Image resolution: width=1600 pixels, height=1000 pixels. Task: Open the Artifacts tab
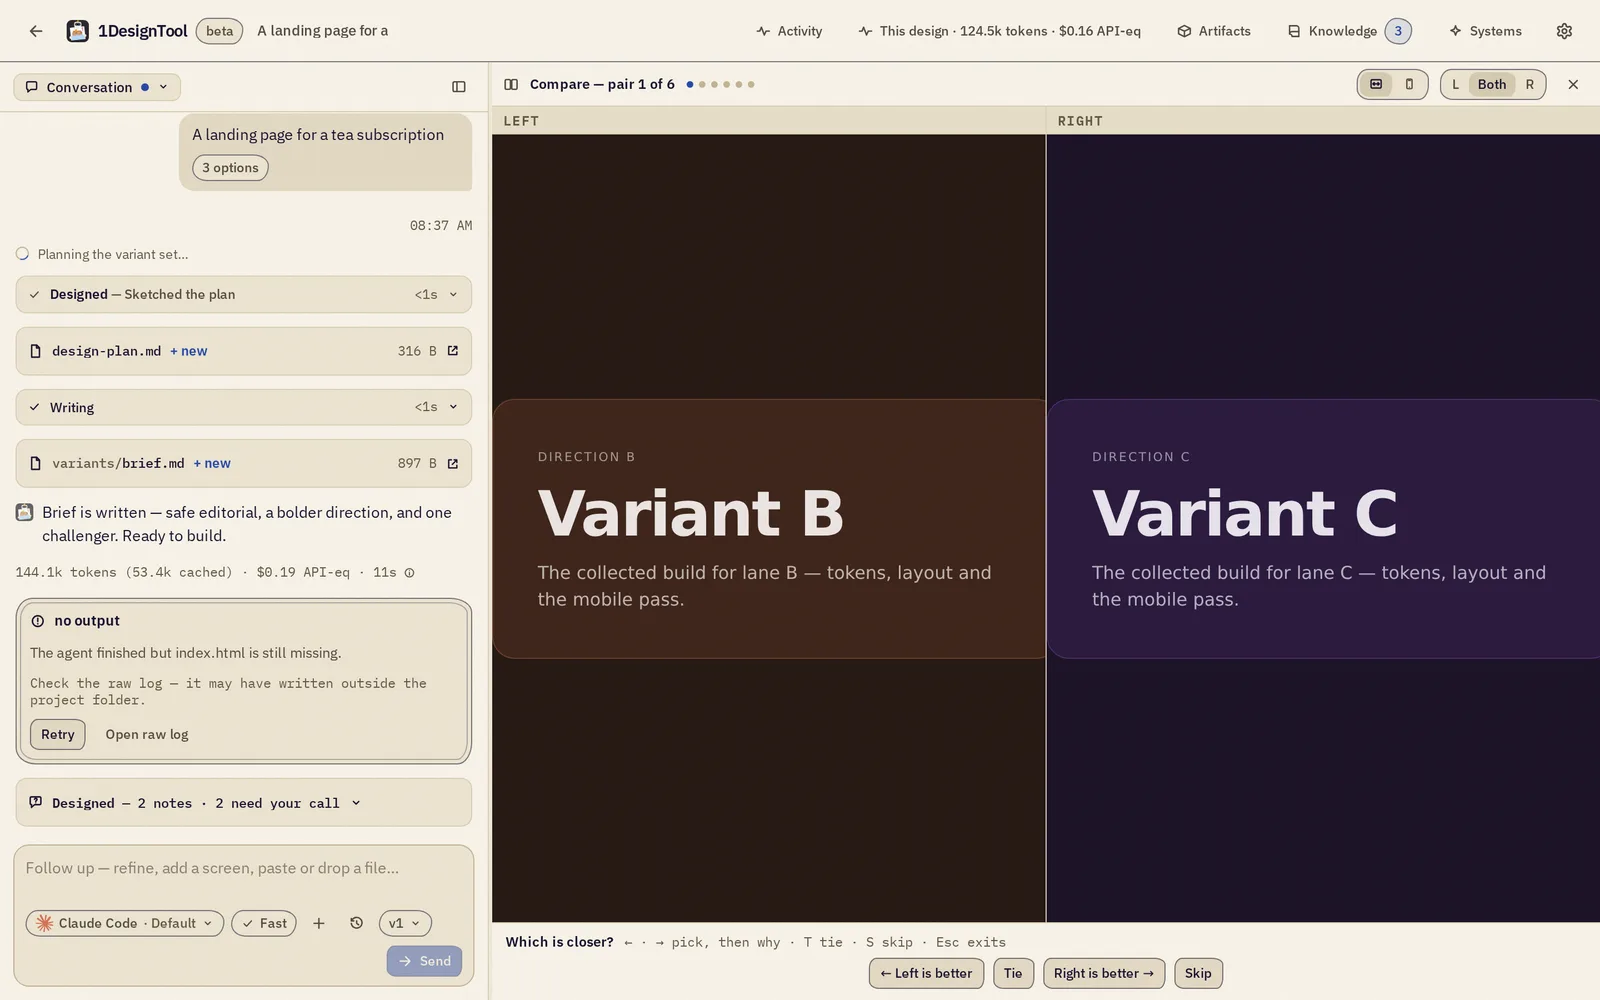(x=1214, y=31)
